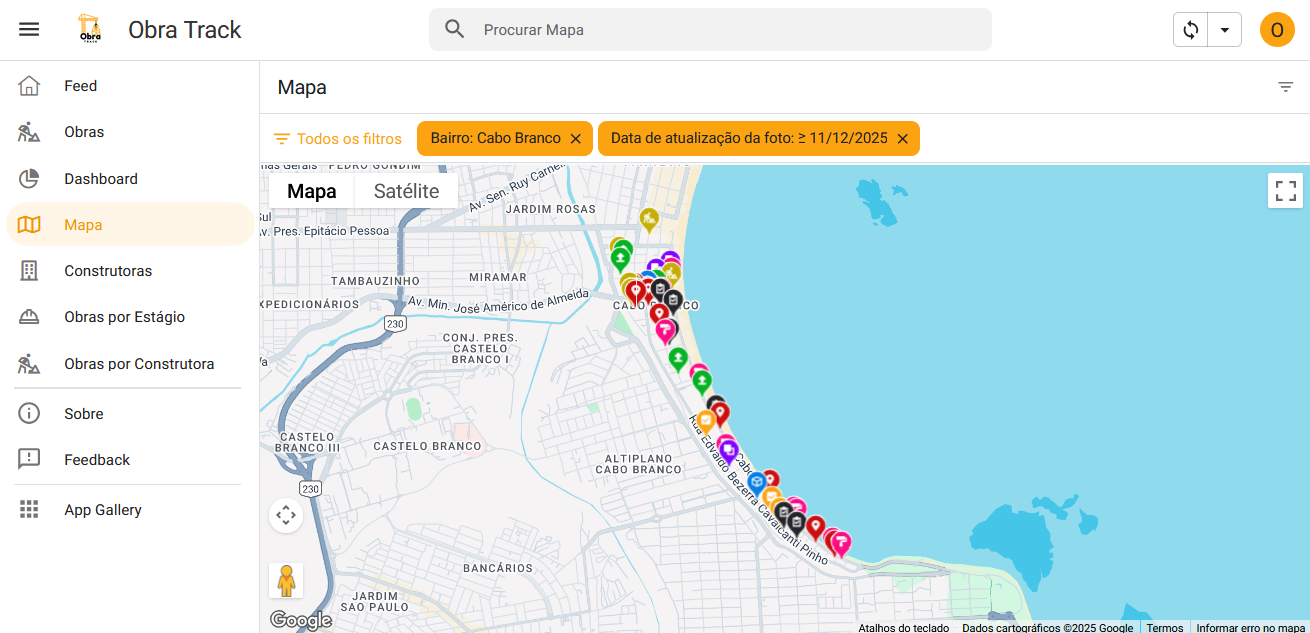Open the refresh options dropdown arrow
This screenshot has width=1310, height=633.
[x=1224, y=29]
